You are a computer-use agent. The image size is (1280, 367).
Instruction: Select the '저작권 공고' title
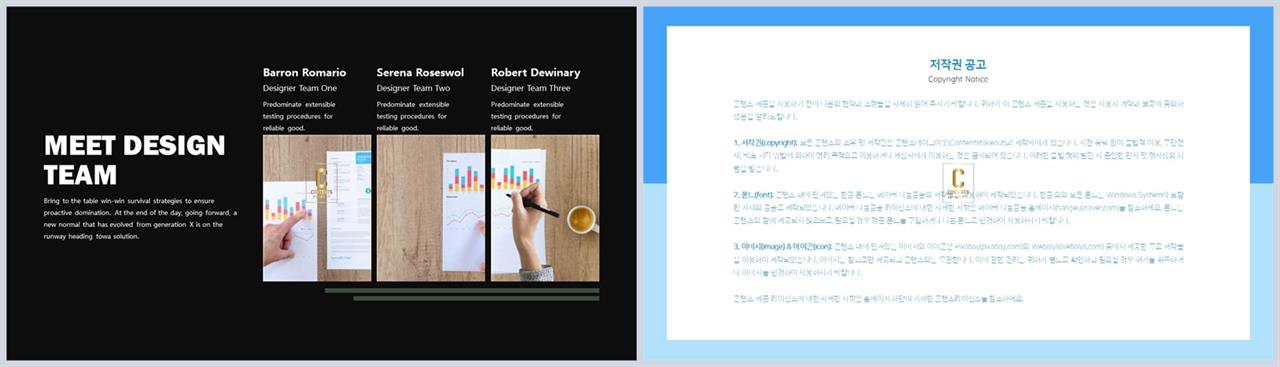tap(958, 64)
